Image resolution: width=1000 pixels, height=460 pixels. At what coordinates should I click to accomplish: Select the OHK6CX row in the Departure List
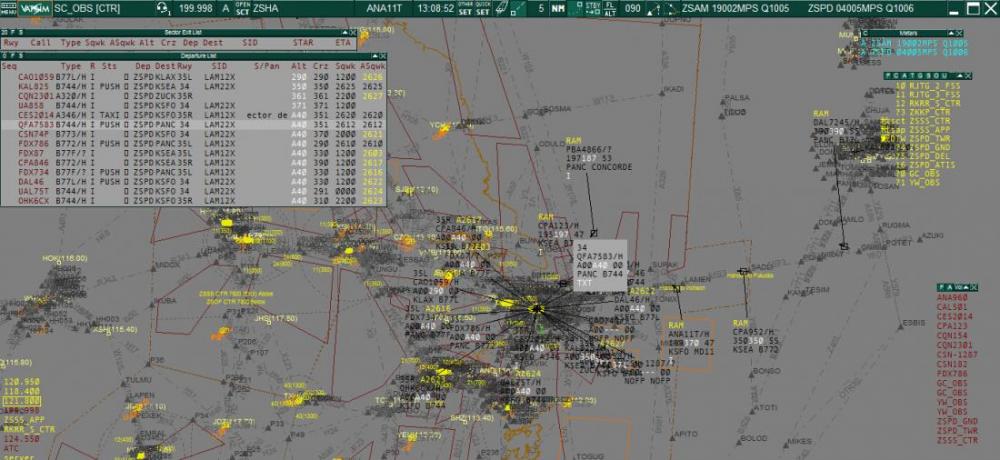coord(193,200)
